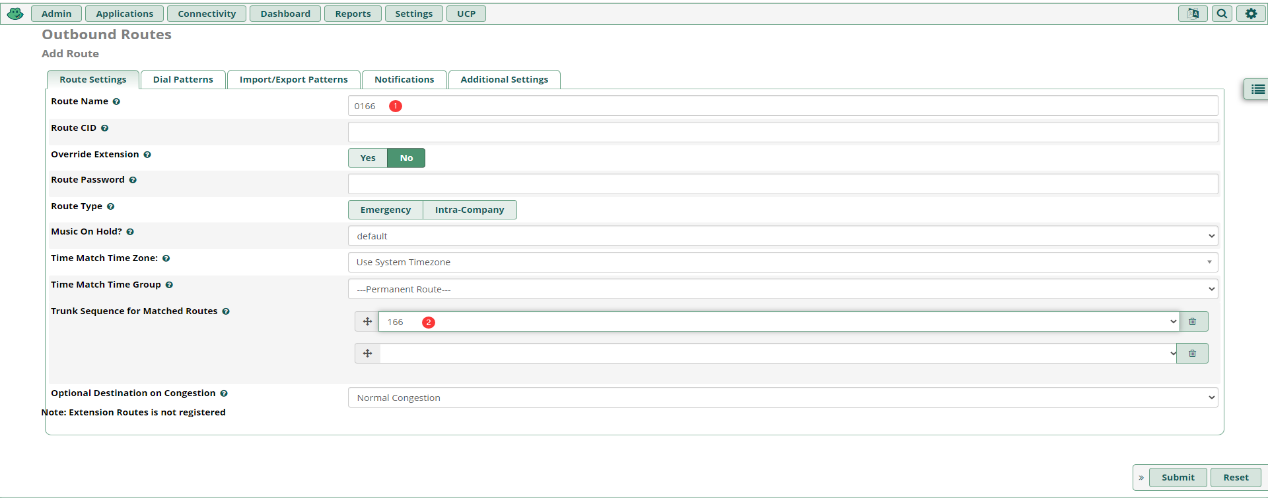The width and height of the screenshot is (1268, 498).
Task: Click help icon beside Music On Hold
Action: pyautogui.click(x=131, y=232)
